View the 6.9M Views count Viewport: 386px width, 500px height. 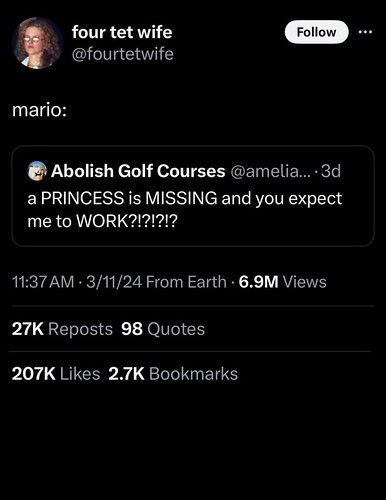(x=283, y=282)
